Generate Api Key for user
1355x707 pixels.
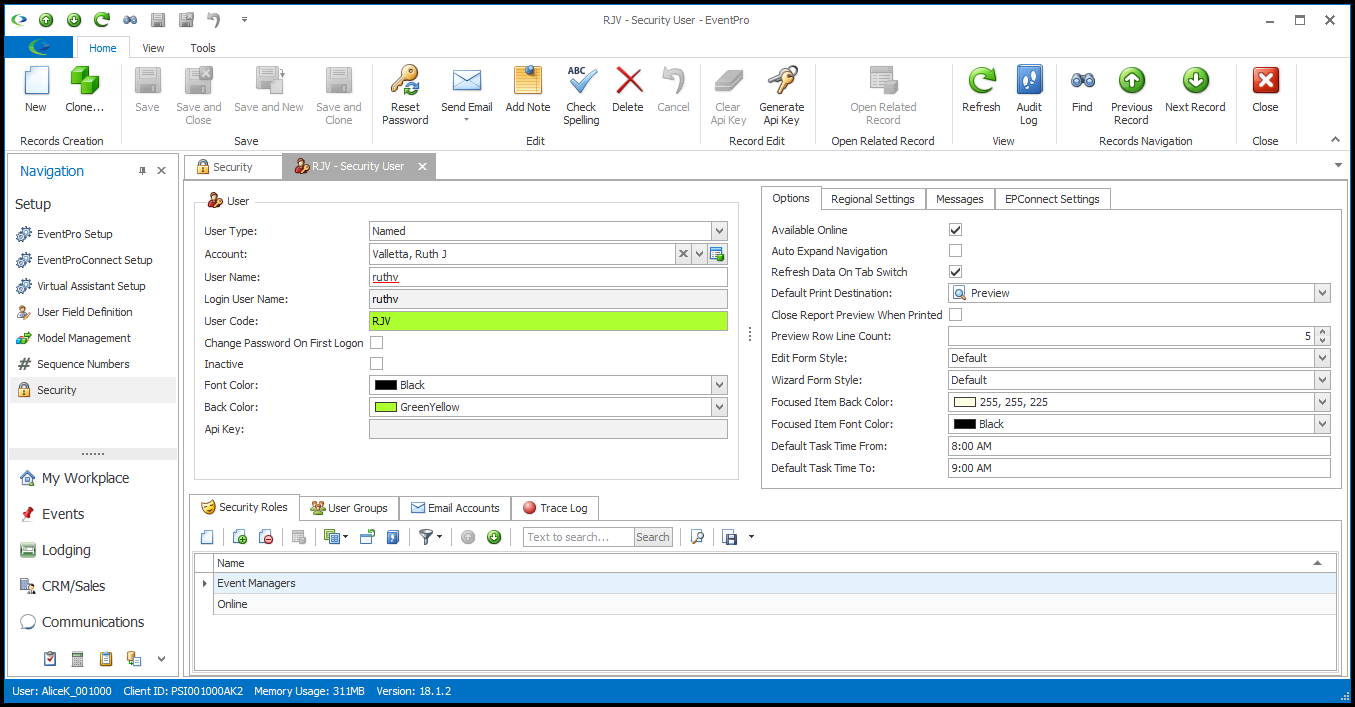click(781, 96)
